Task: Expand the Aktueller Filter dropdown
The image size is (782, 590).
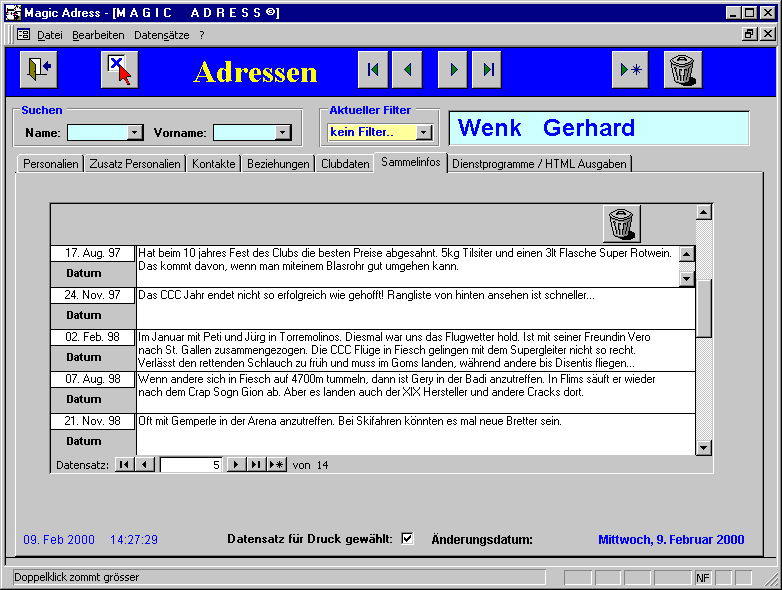Action: tap(424, 132)
